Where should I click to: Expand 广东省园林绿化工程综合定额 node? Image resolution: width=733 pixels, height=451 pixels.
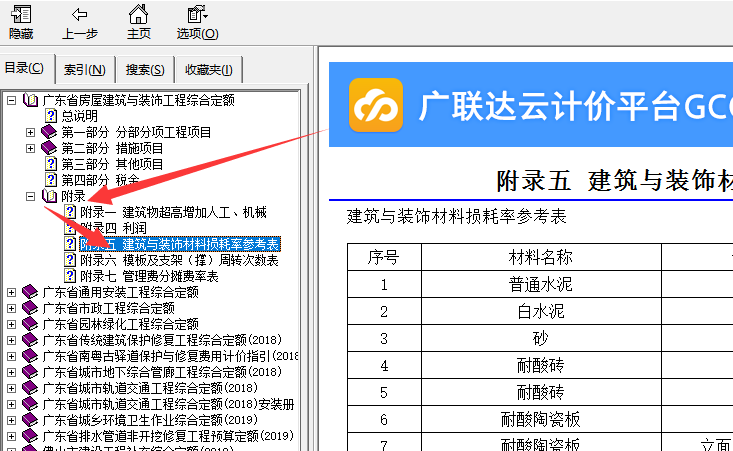tap(12, 324)
